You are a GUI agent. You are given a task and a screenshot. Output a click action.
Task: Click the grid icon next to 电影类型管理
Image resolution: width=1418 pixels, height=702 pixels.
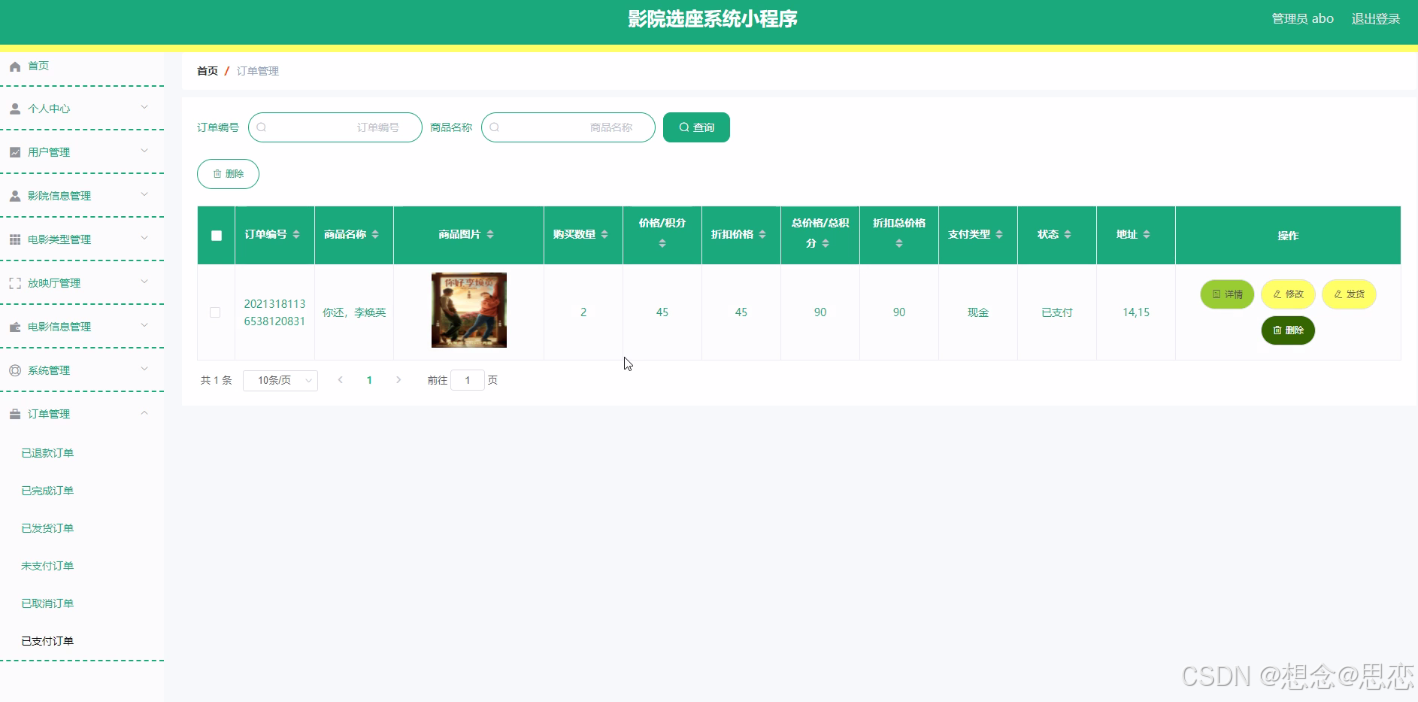tap(15, 240)
